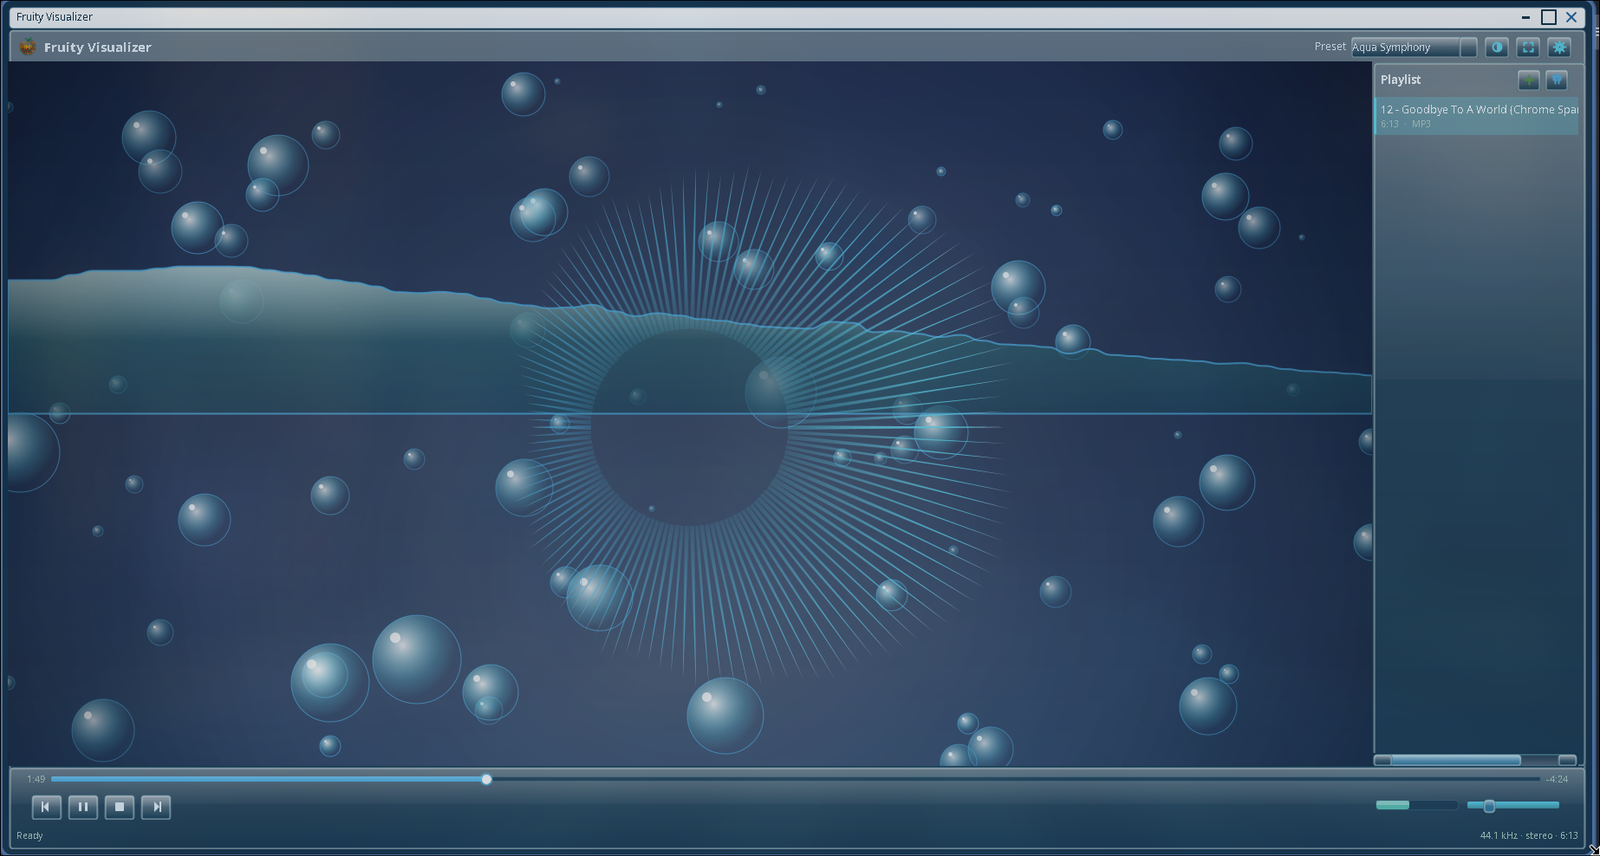Maximize the Fruity Visualizer window
This screenshot has width=1600, height=856.
click(1549, 17)
